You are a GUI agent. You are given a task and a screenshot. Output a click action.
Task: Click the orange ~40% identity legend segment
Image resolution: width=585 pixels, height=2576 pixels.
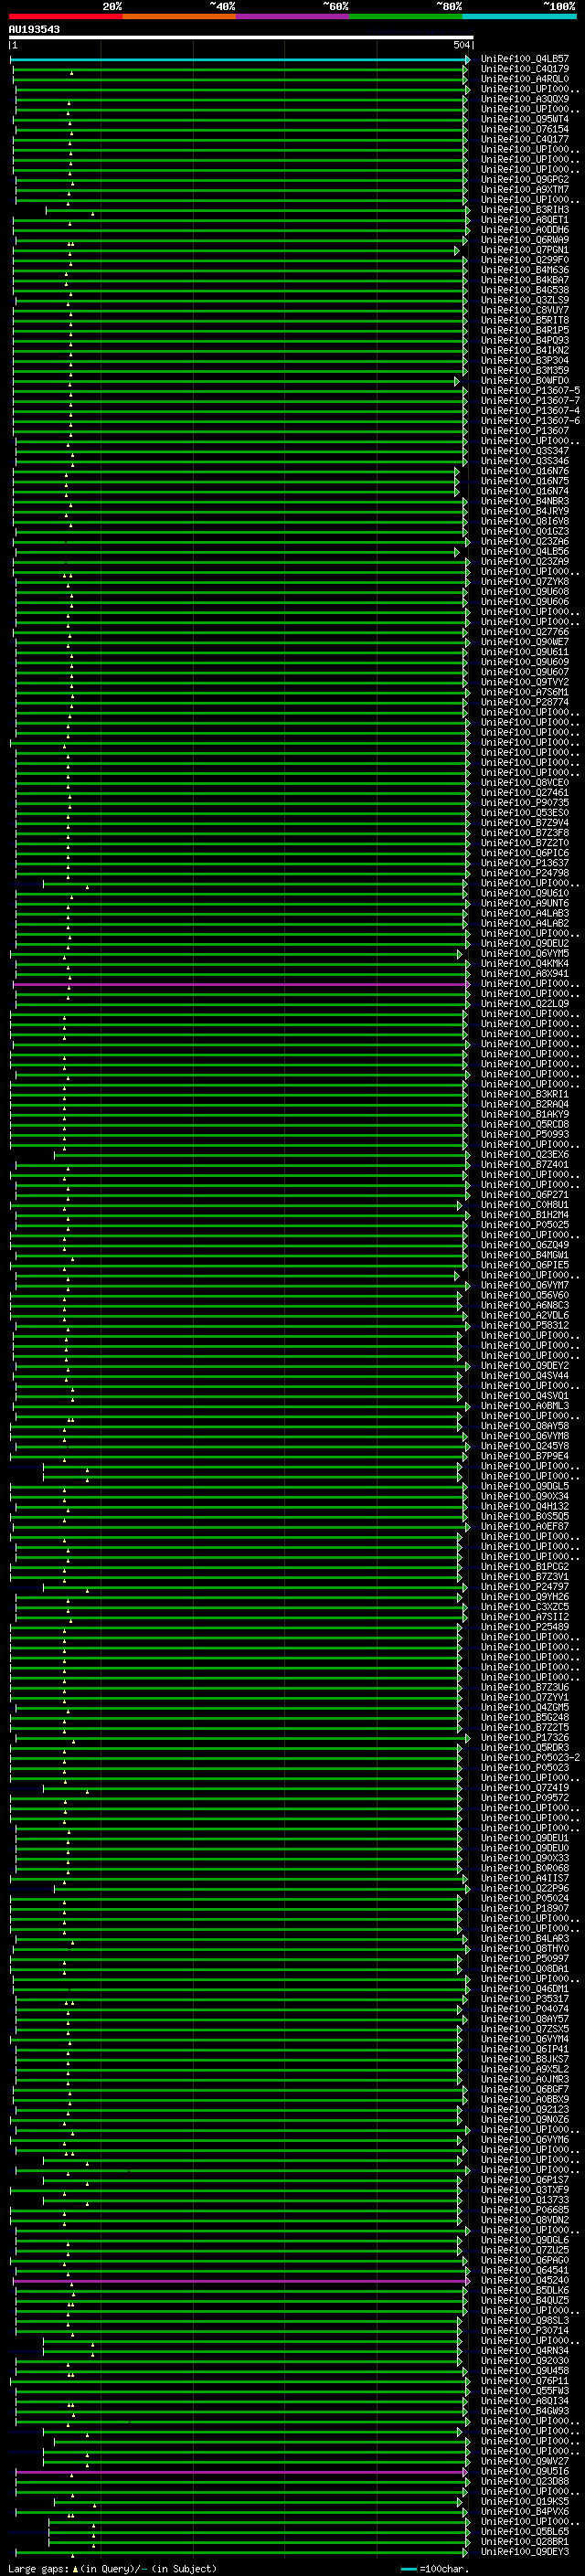coord(179,16)
